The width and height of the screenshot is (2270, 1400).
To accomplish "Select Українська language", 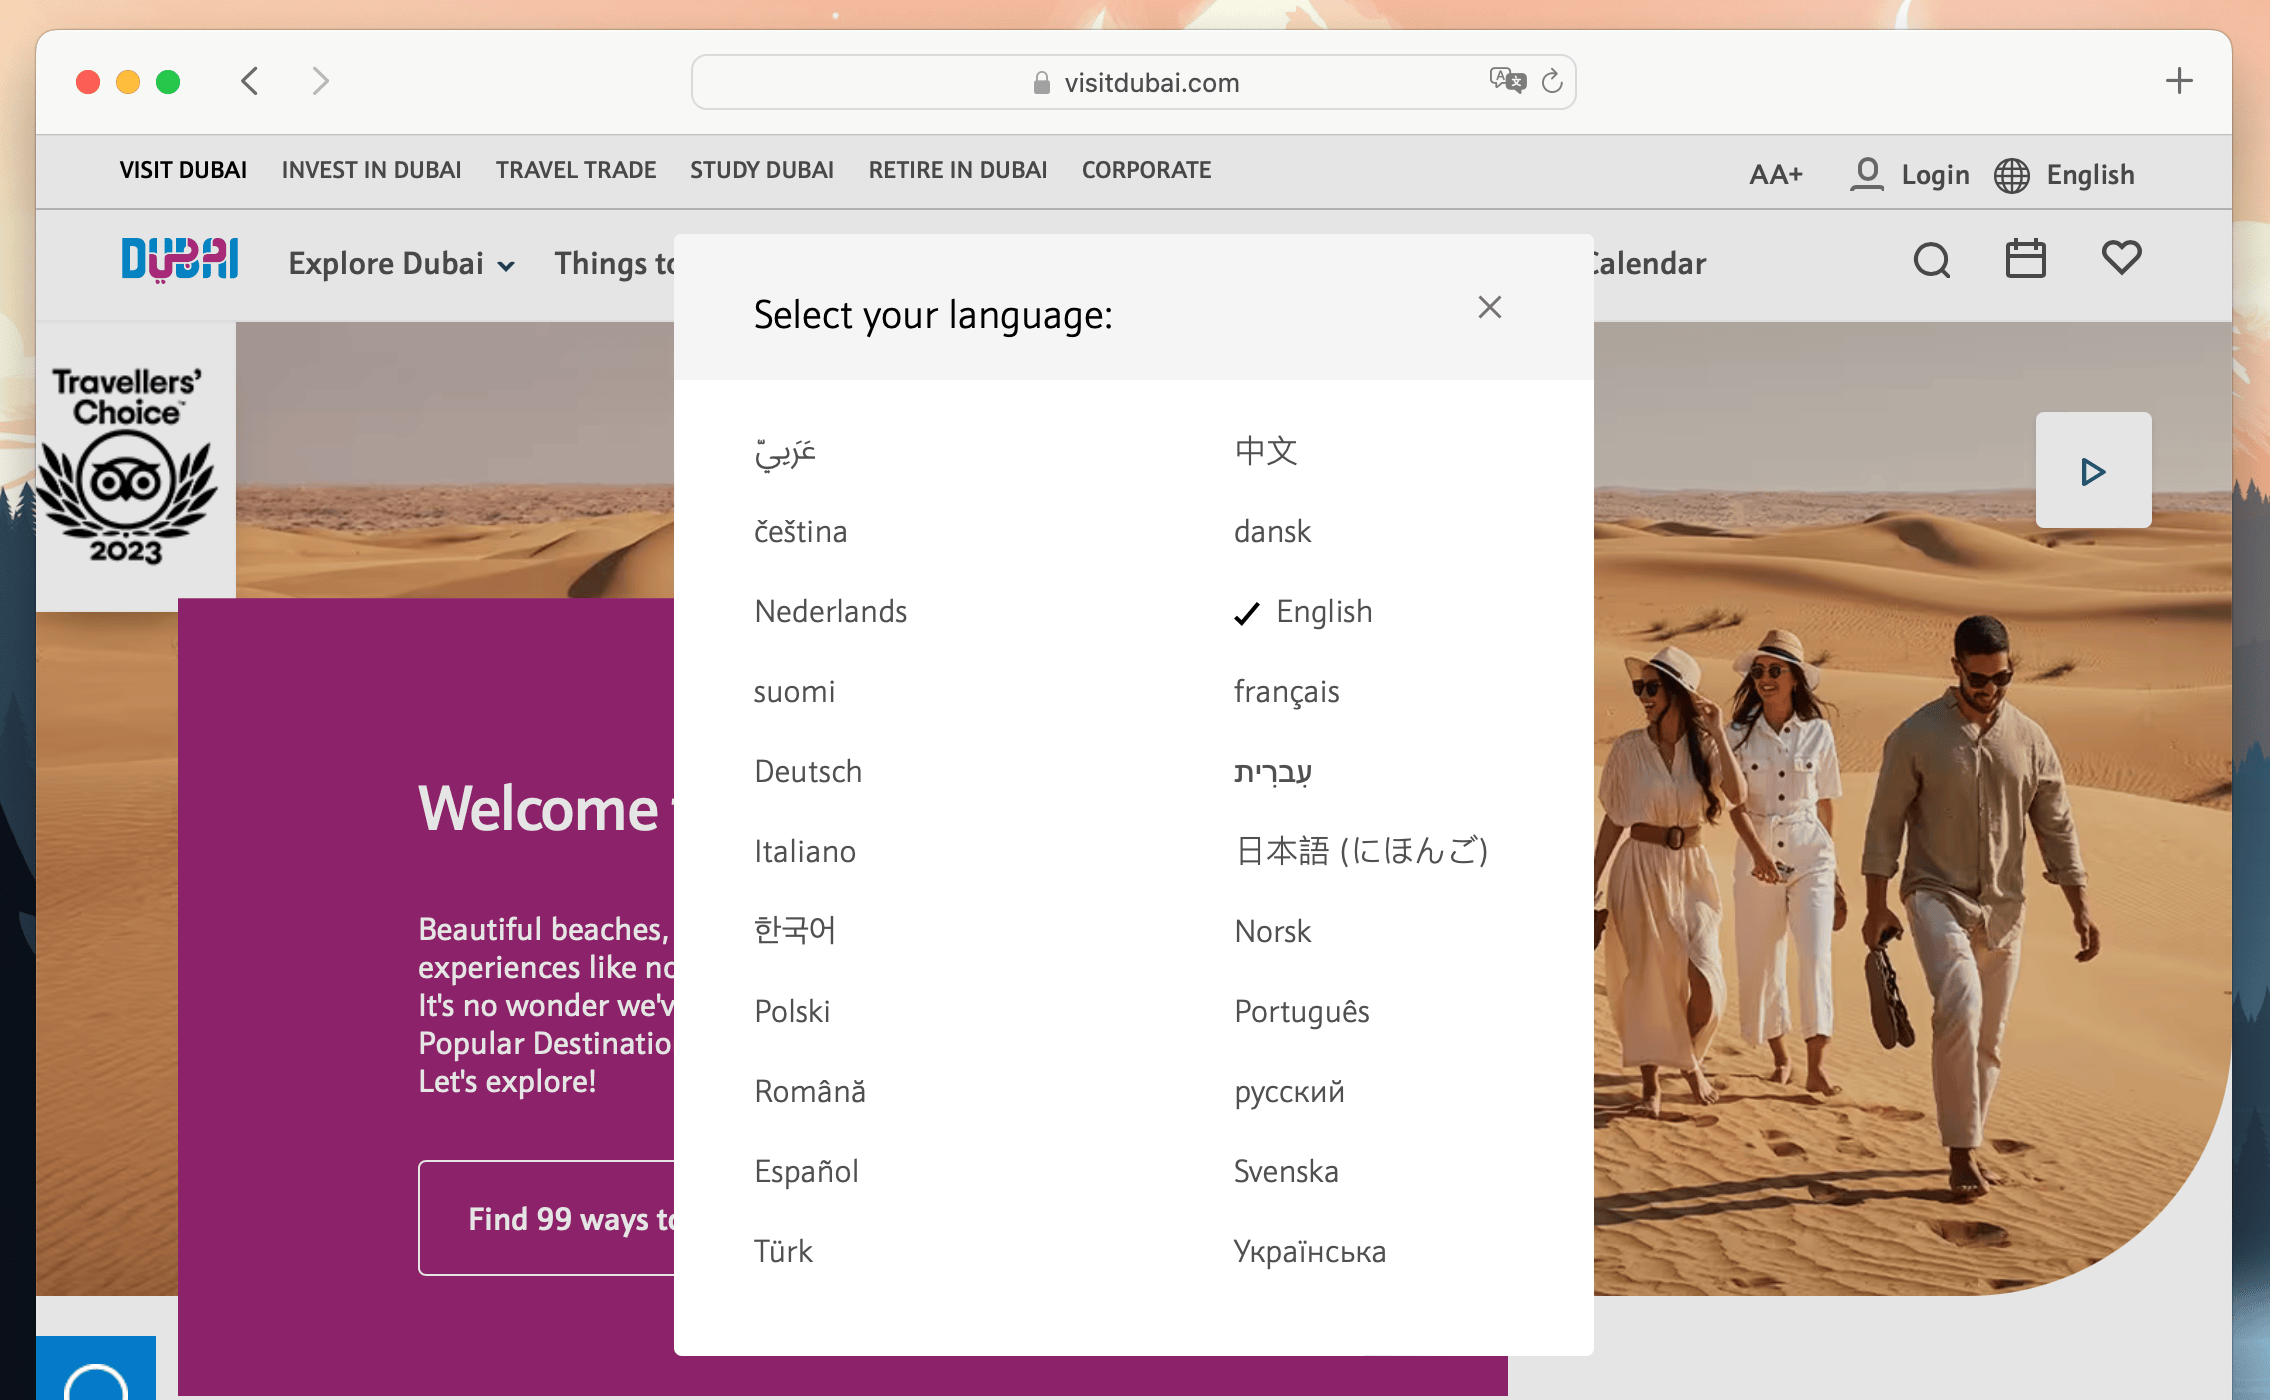I will (x=1309, y=1251).
